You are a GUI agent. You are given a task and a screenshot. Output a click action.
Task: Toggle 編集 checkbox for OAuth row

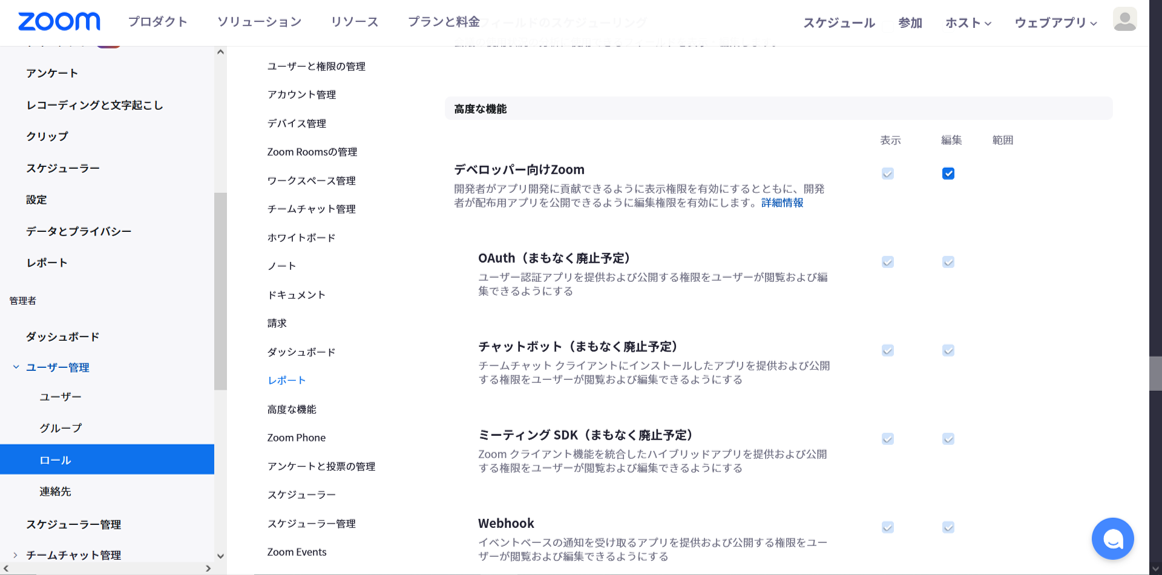[948, 262]
